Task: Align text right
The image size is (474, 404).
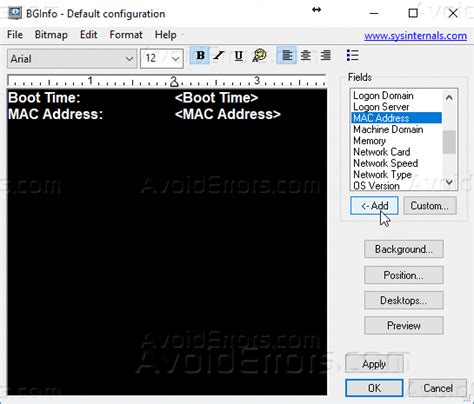Action: [326, 55]
